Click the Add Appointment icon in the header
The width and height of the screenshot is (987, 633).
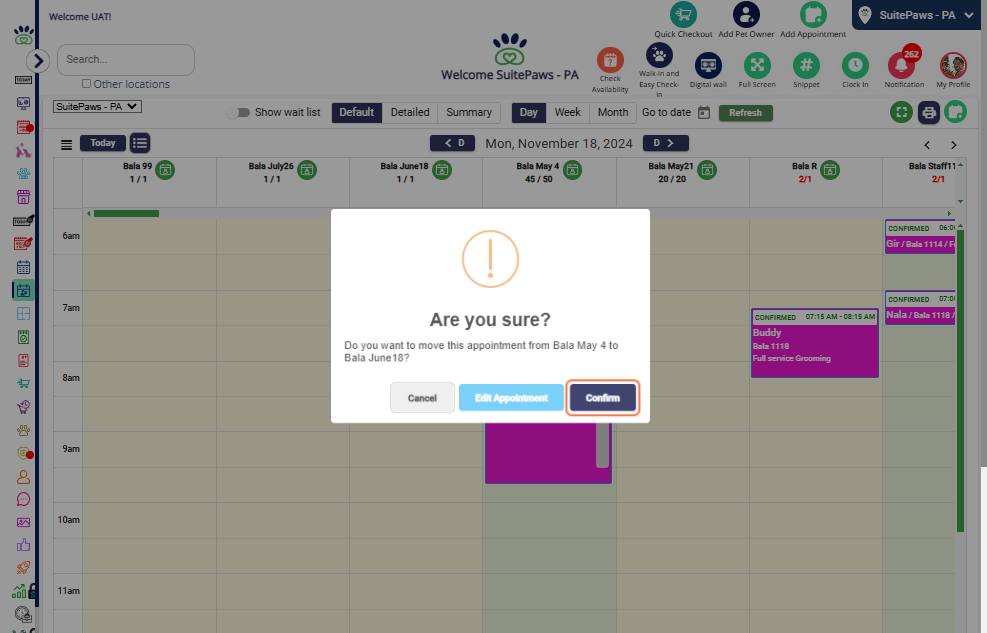point(813,14)
